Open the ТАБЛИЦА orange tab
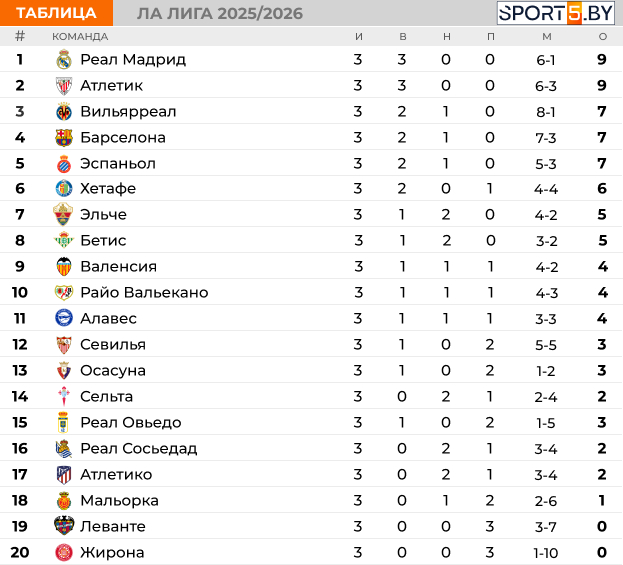Image resolution: width=623 pixels, height=565 pixels. 56,13
